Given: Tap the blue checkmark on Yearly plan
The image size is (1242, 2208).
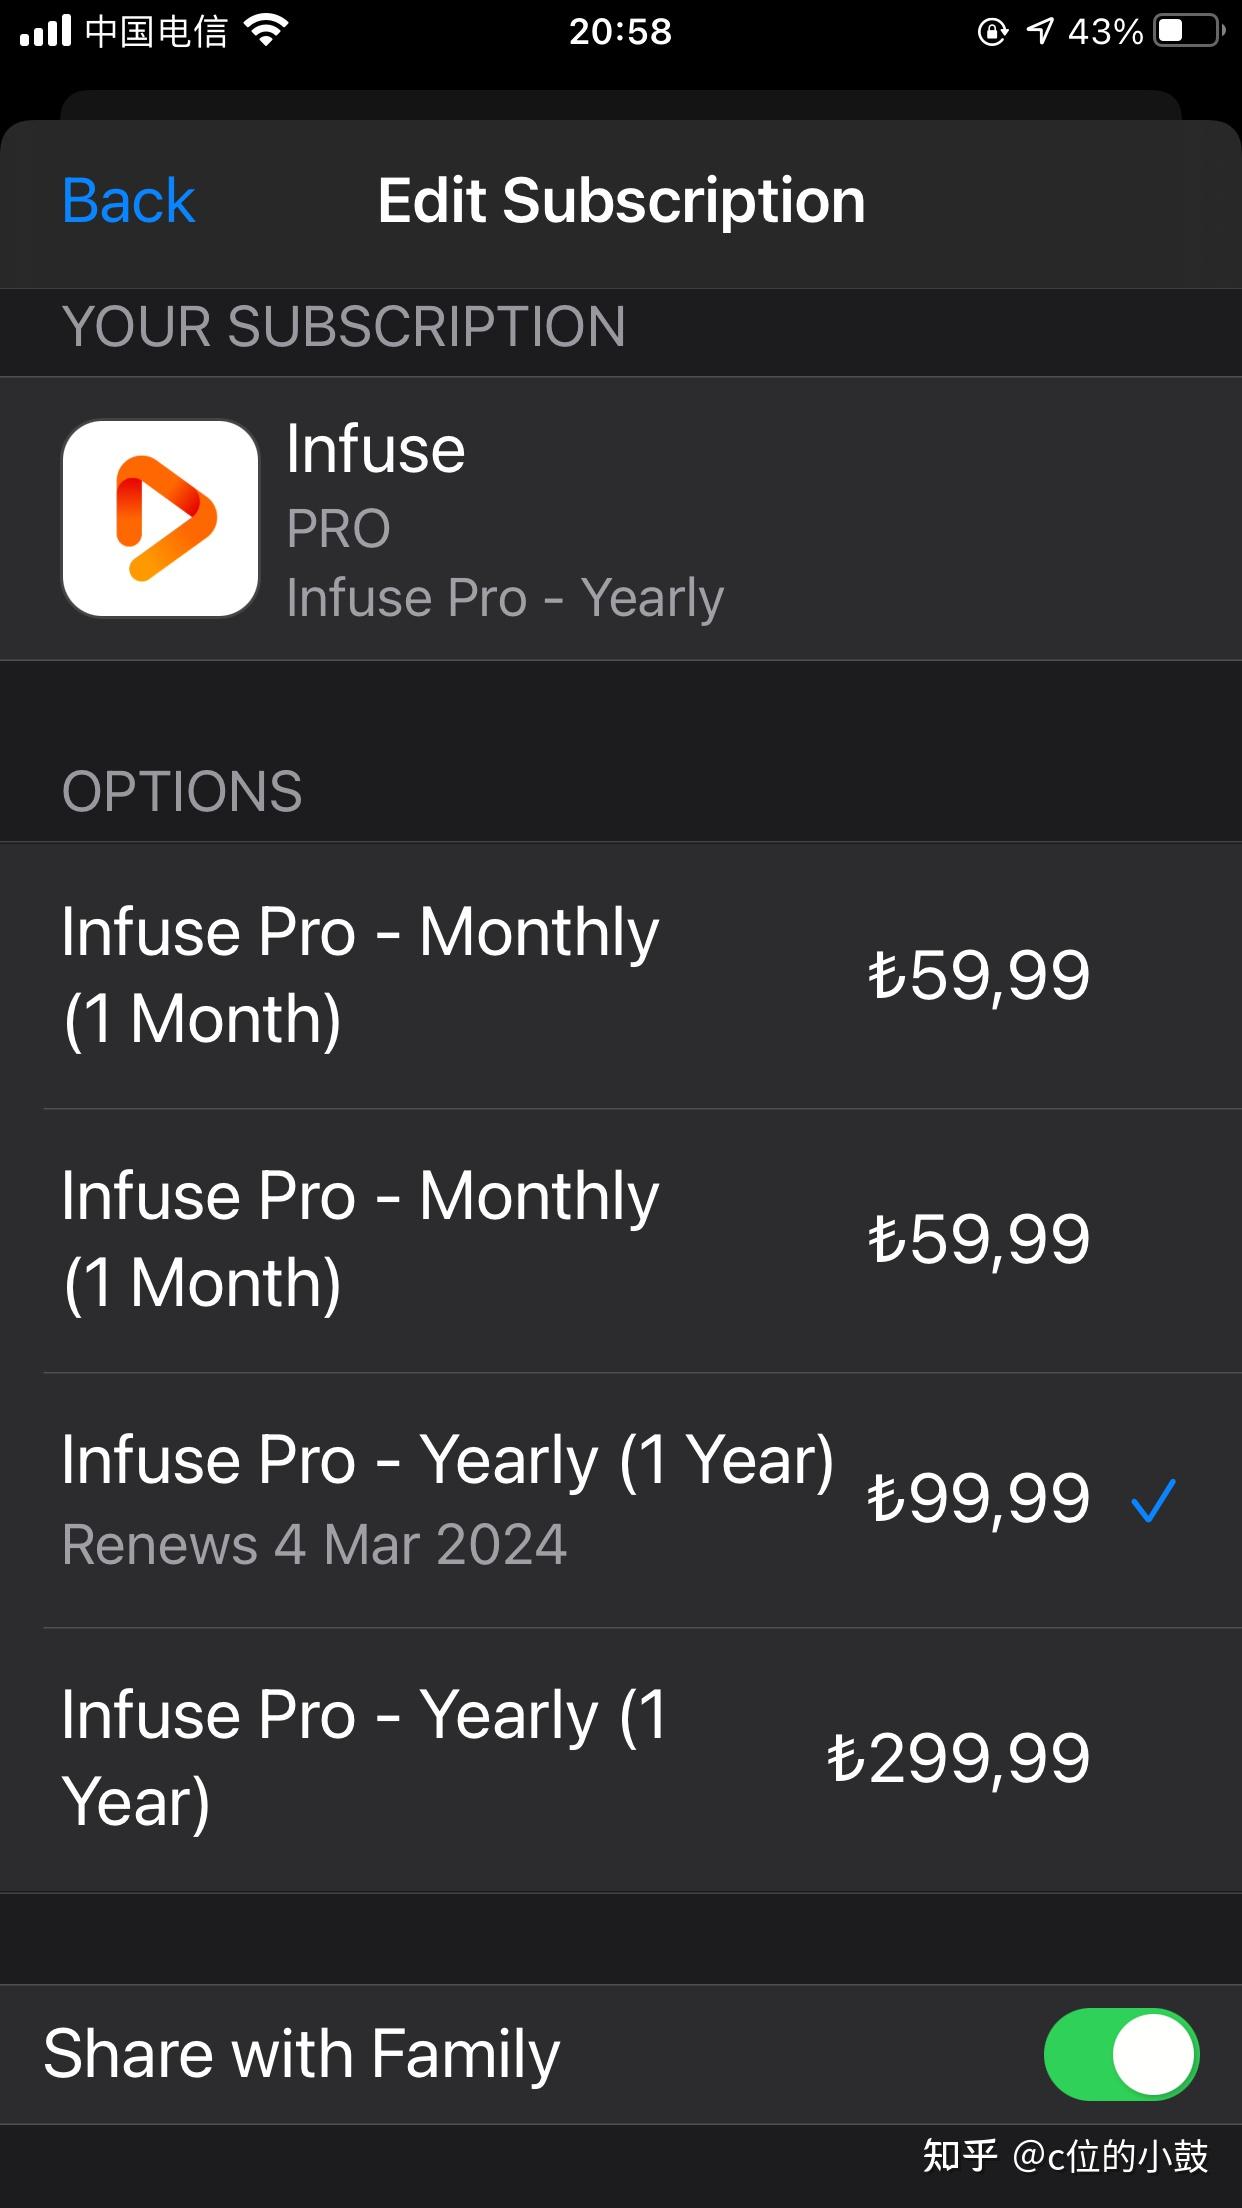Looking at the screenshot, I should point(1152,1500).
